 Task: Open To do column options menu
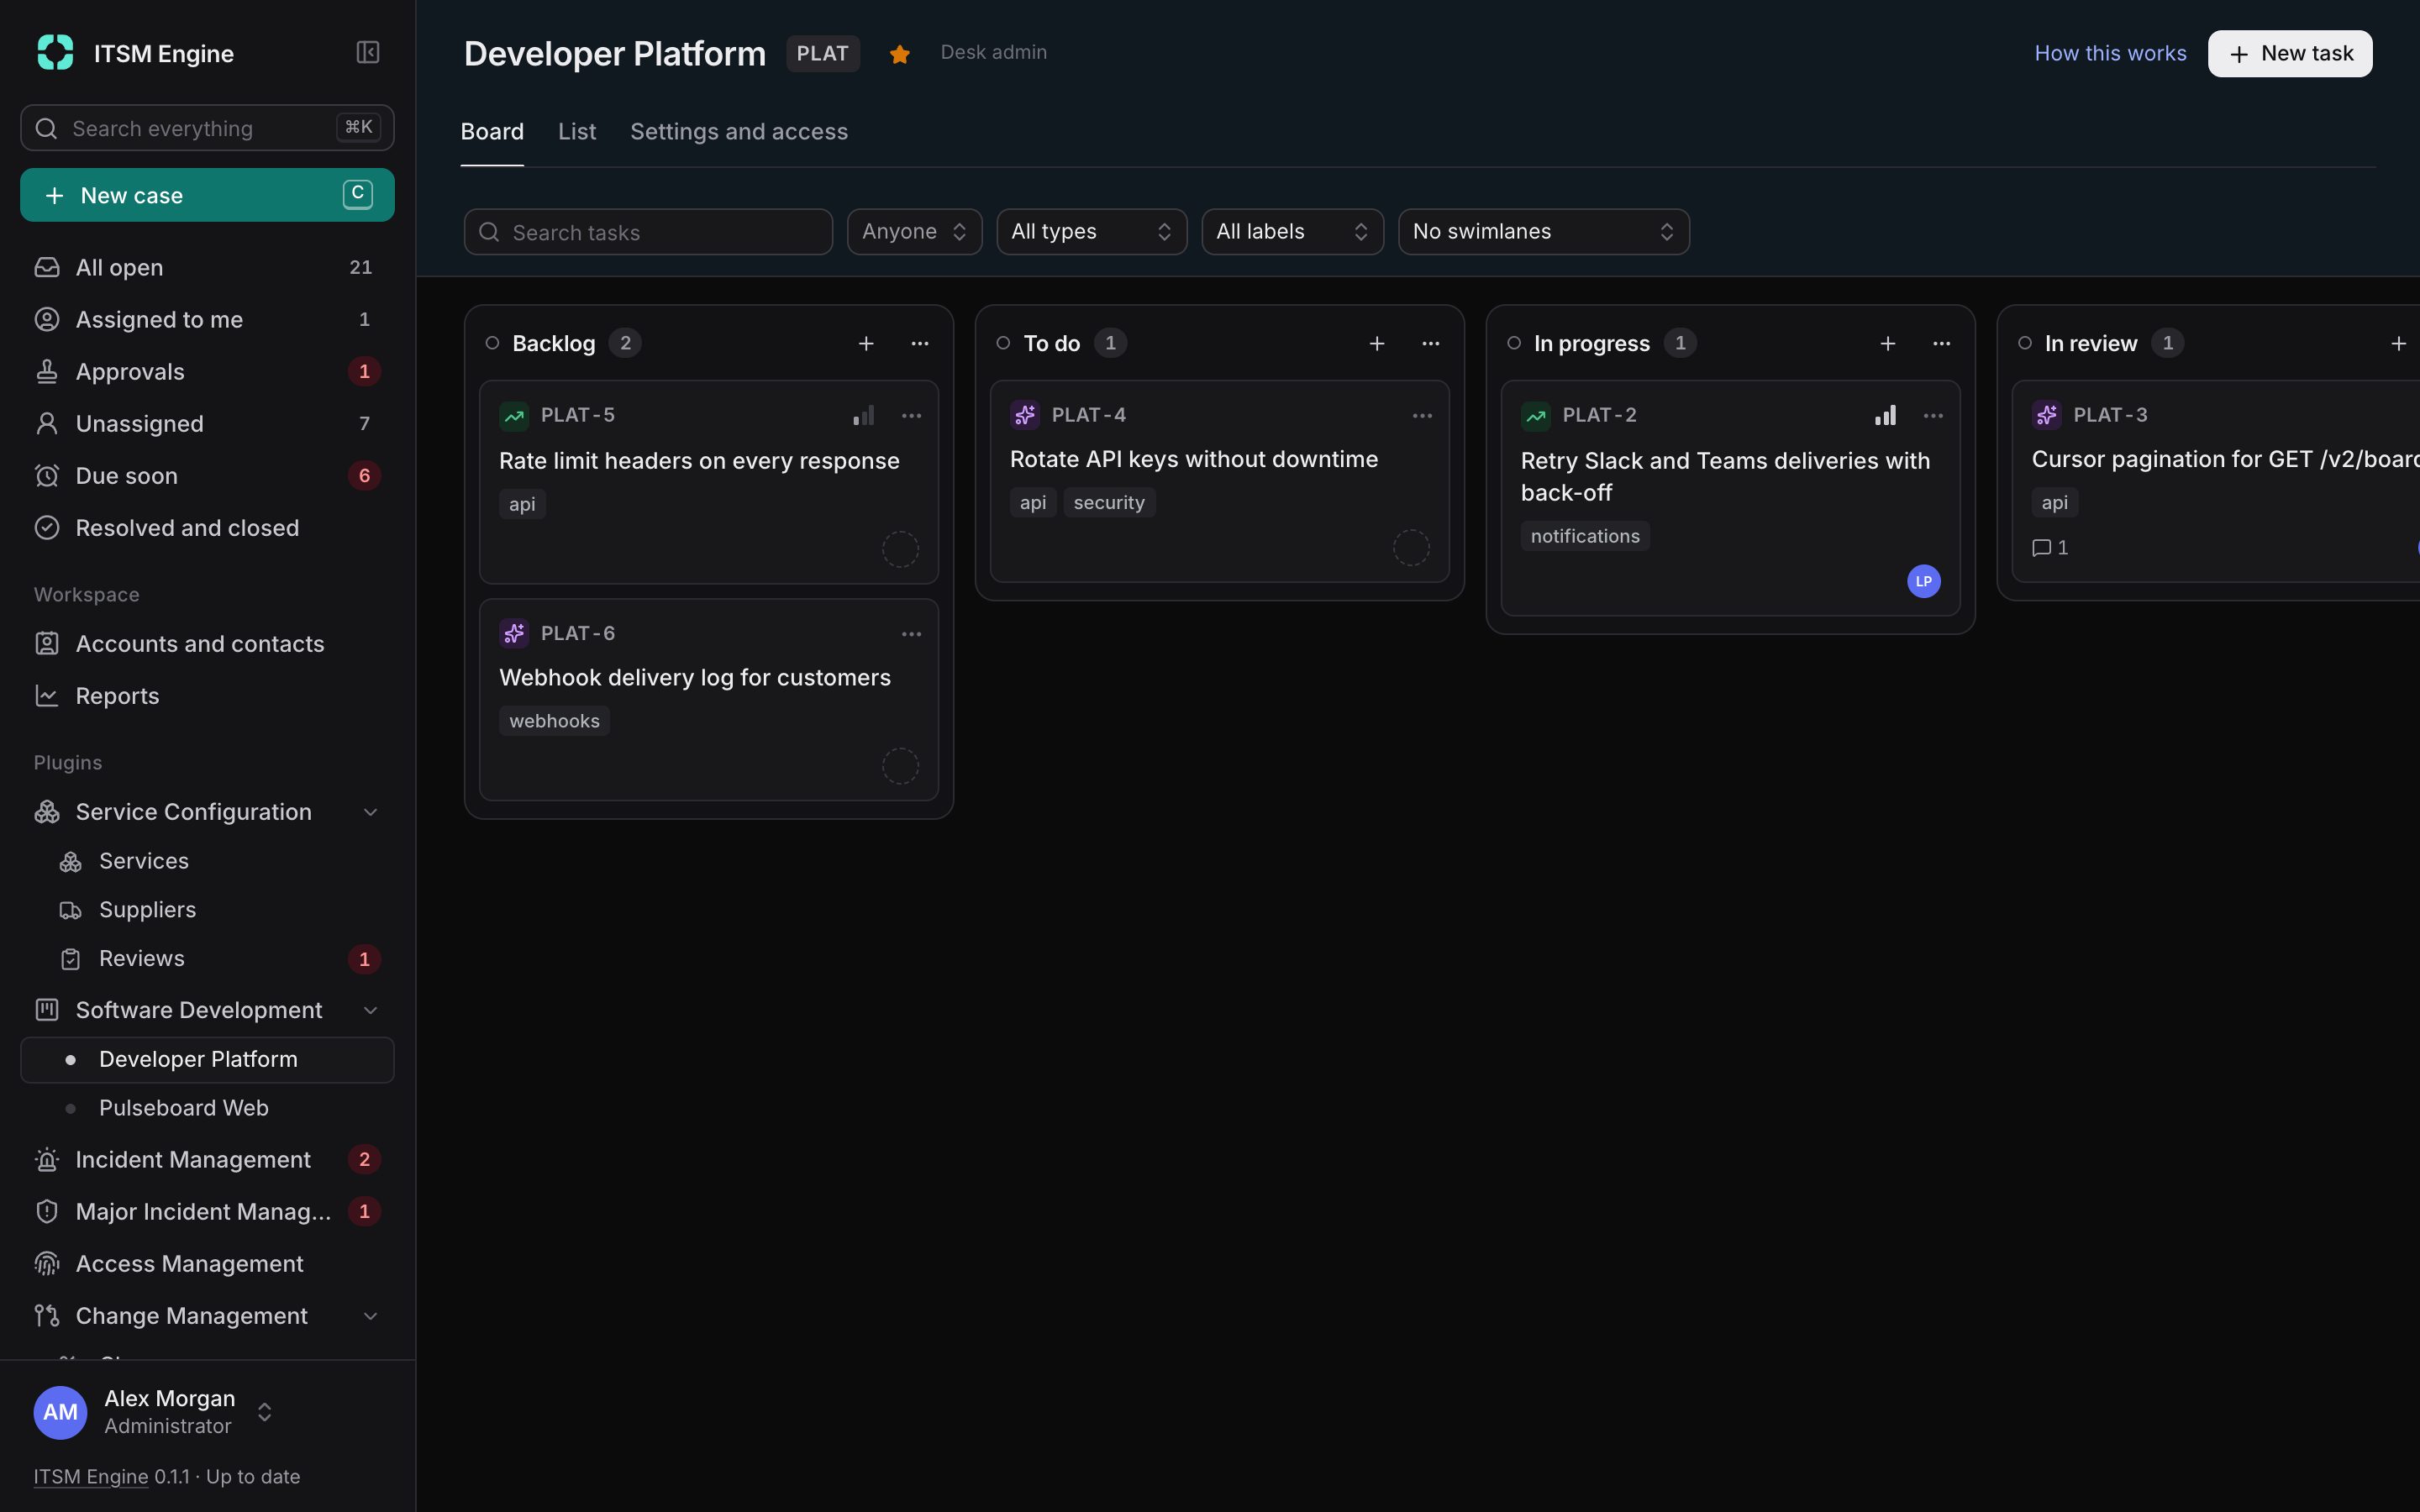point(1431,343)
